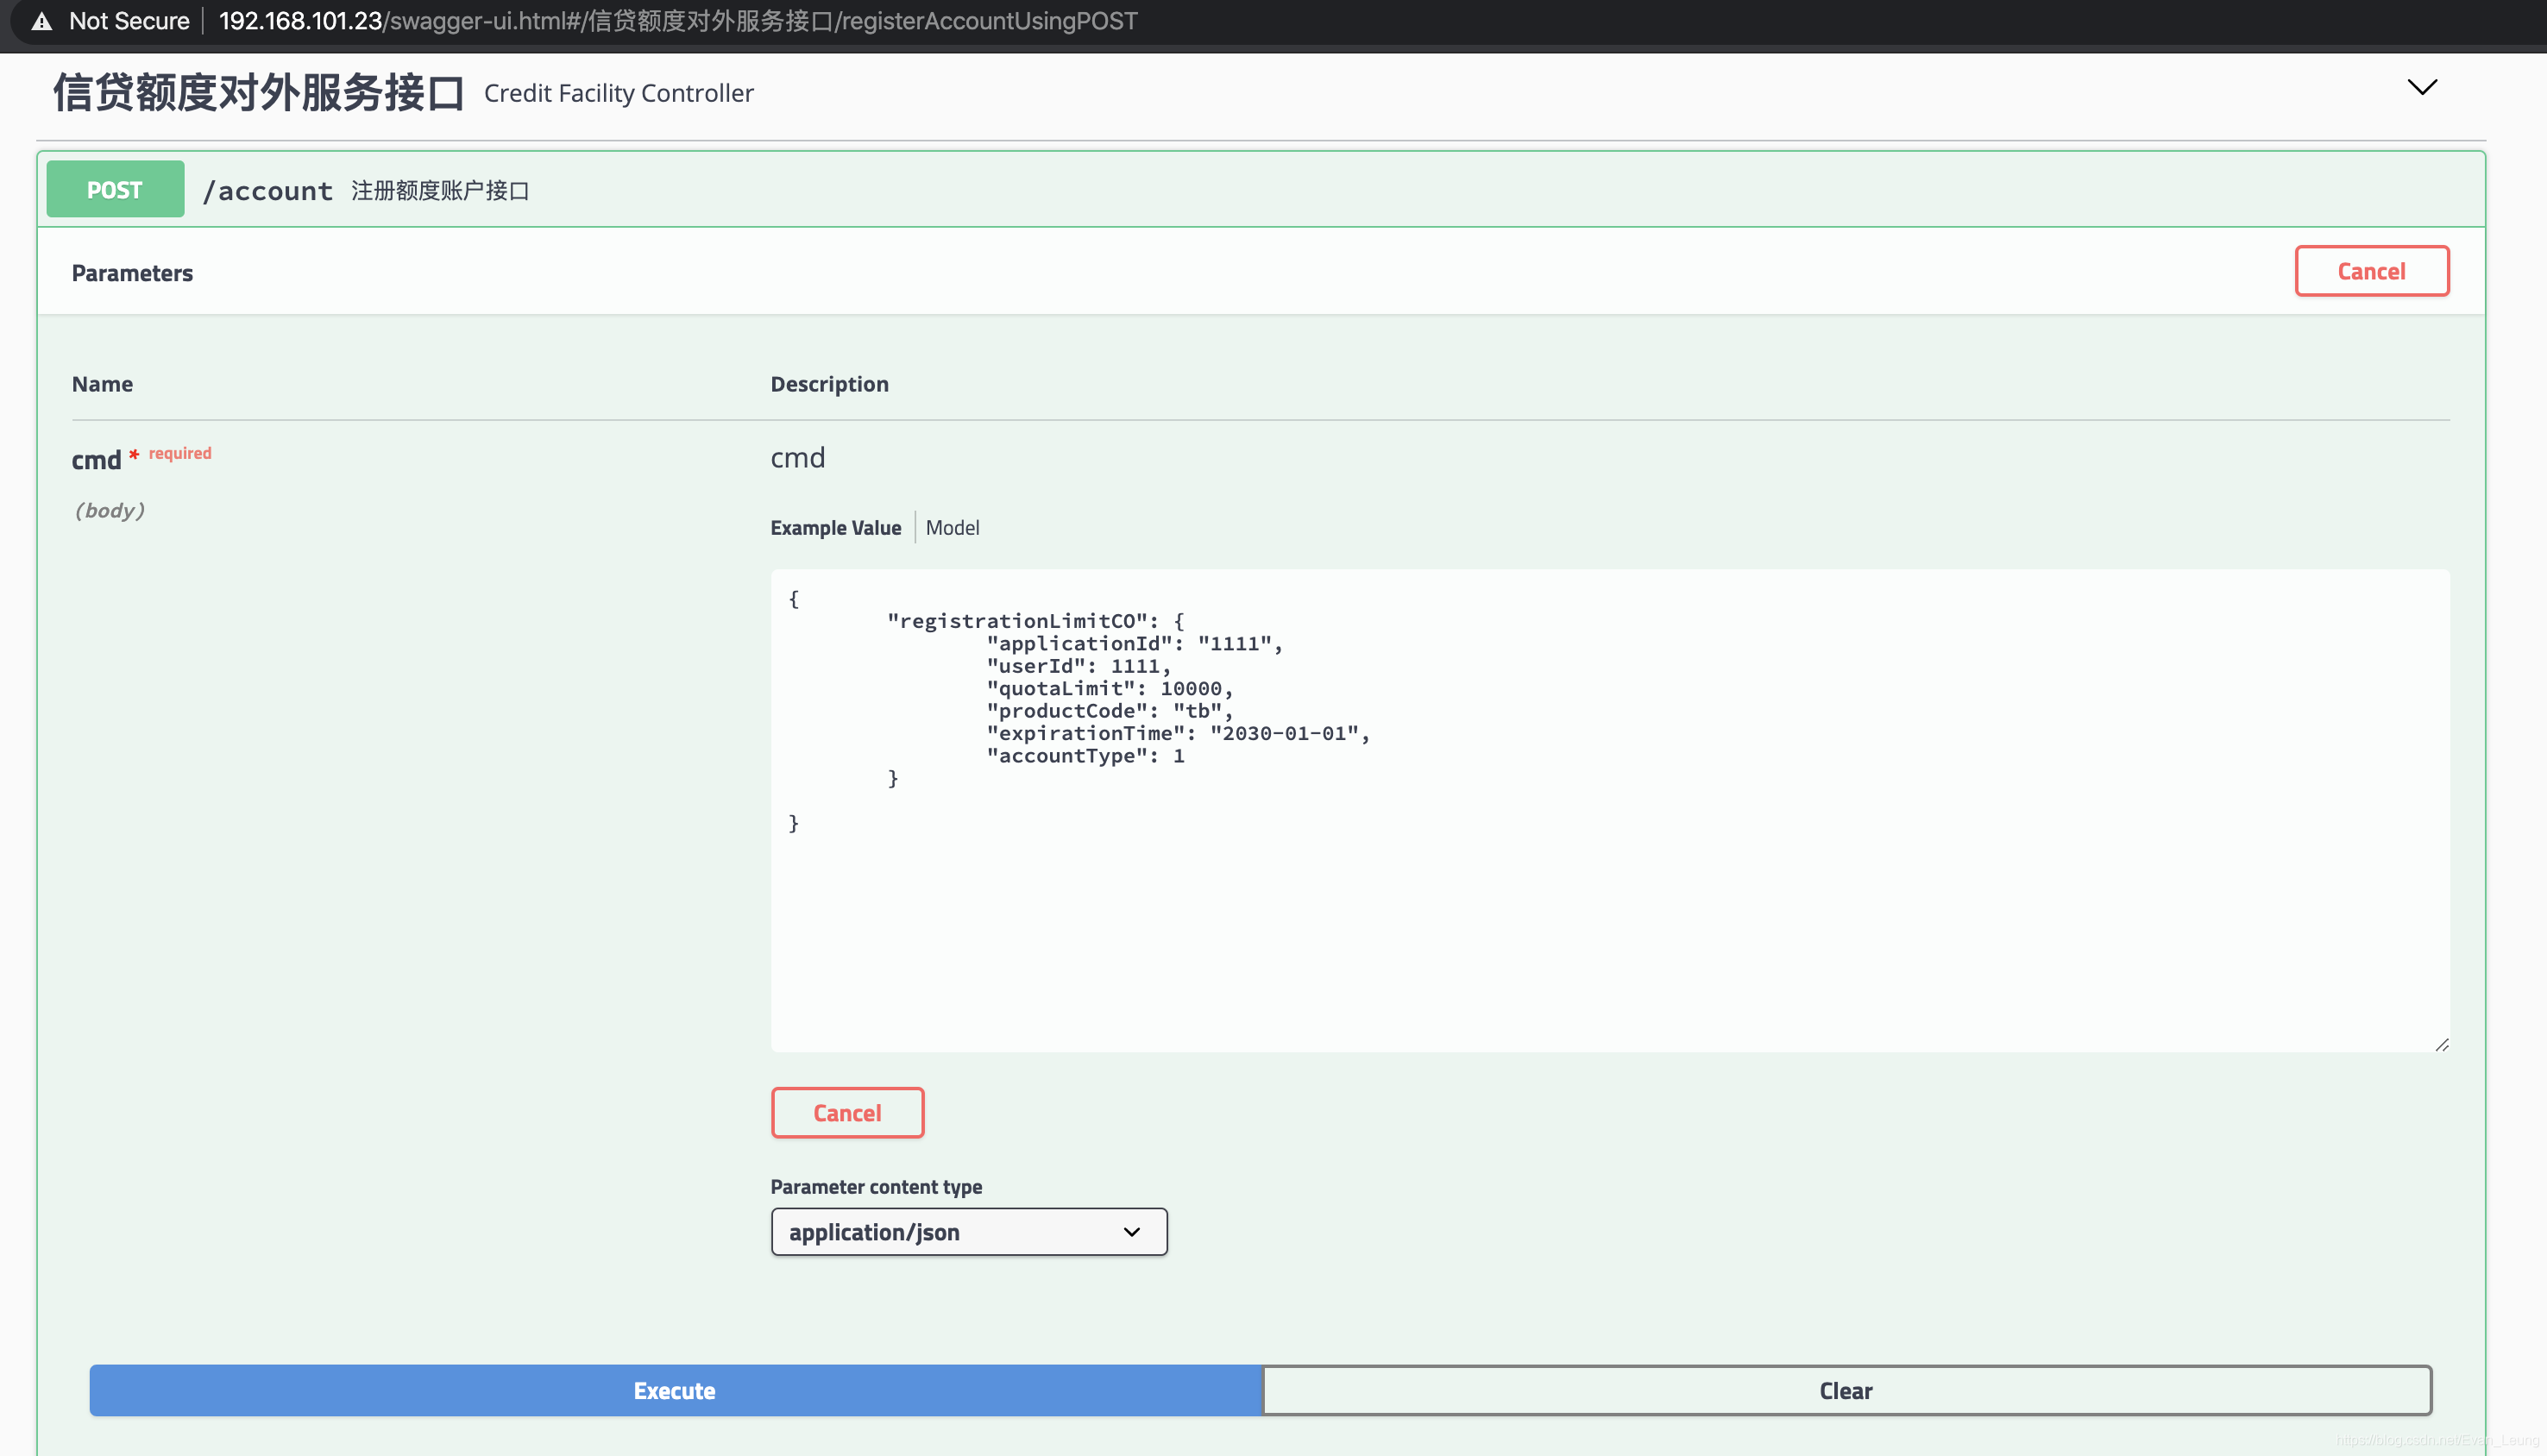Click the Not Secure label text
2547x1456 pixels.
[129, 21]
